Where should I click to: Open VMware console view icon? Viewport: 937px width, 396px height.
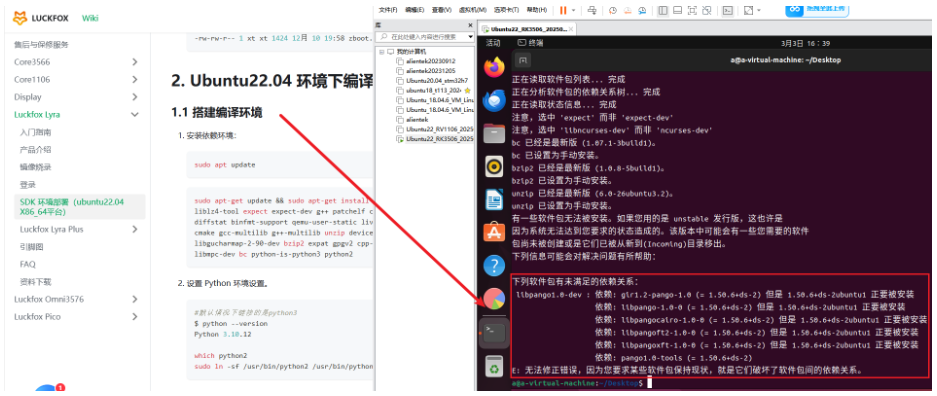point(728,10)
